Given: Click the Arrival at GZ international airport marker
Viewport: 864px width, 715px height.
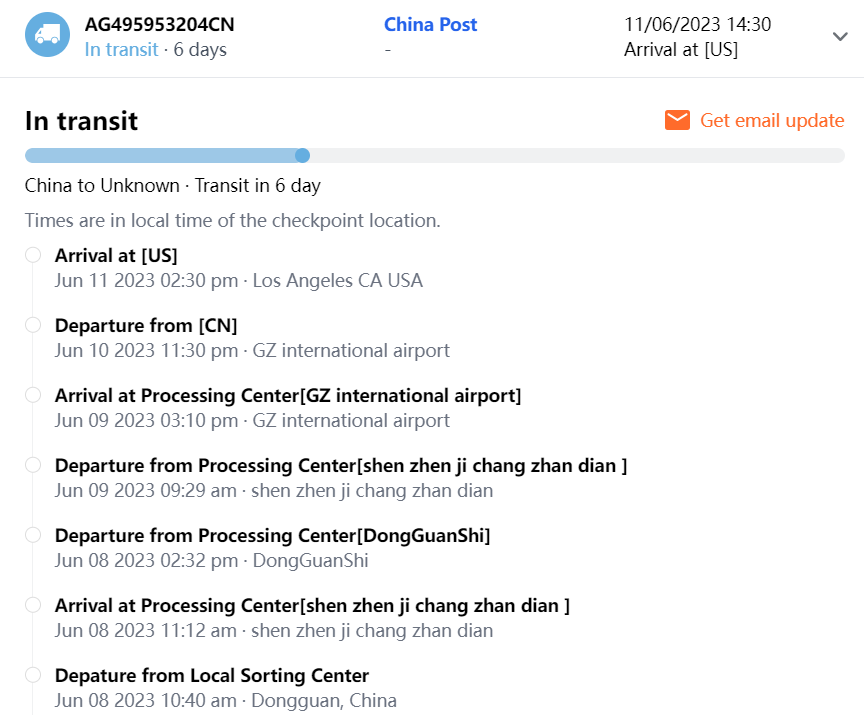Looking at the screenshot, I should (x=33, y=395).
